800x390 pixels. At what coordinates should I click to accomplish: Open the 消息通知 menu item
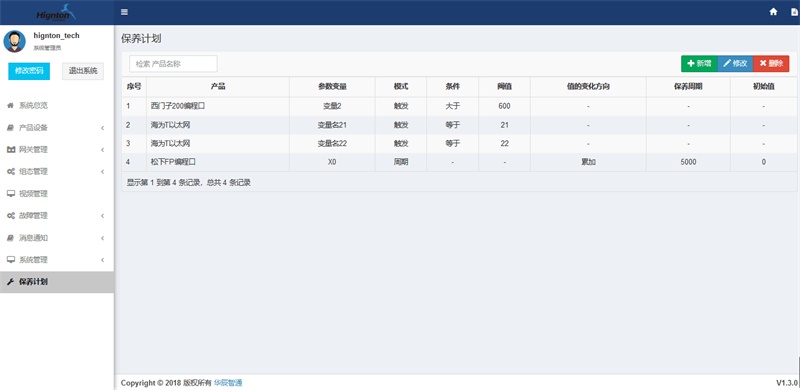pyautogui.click(x=57, y=238)
